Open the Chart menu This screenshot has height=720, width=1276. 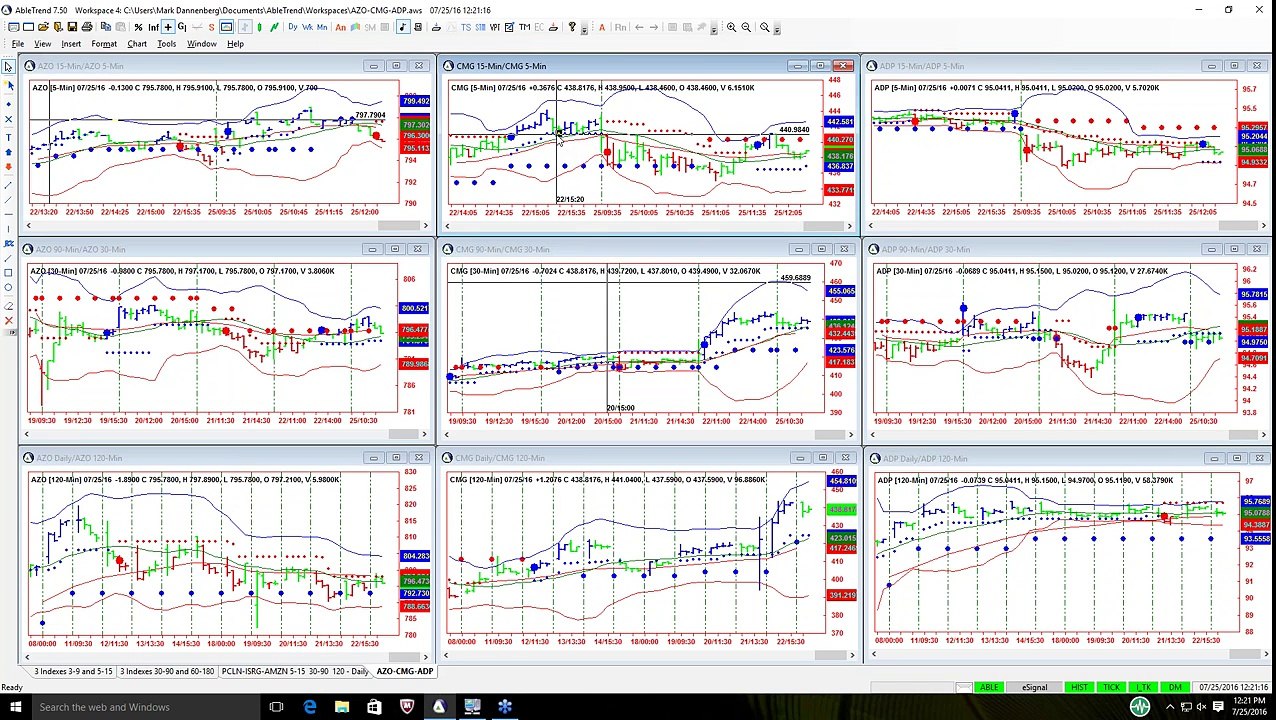(x=137, y=44)
